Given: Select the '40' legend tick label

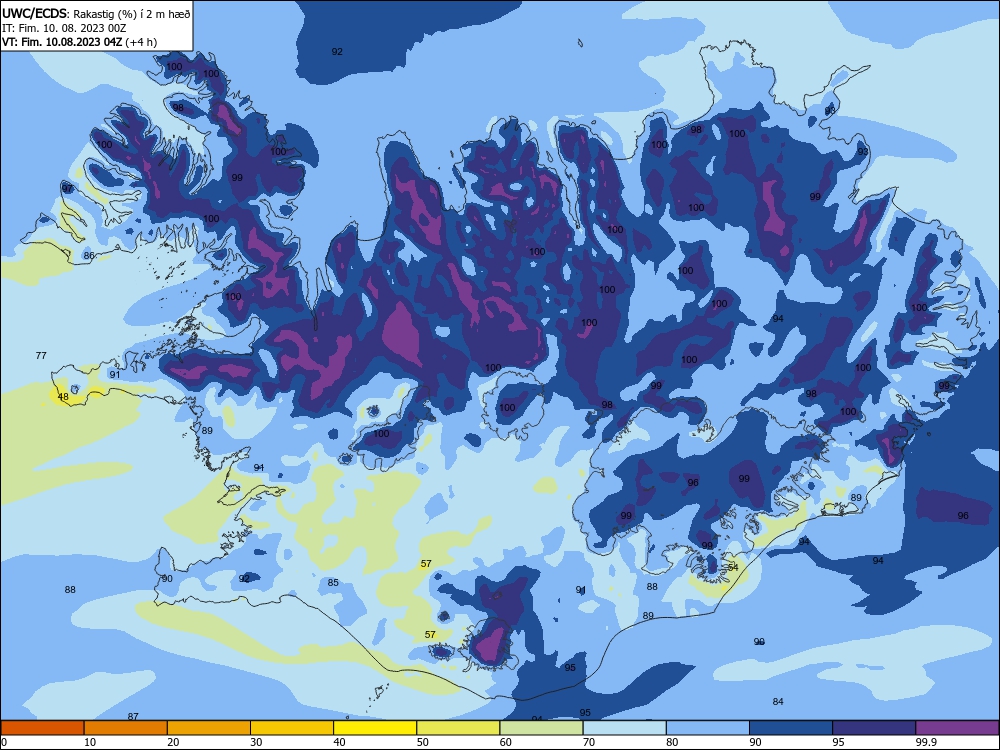Looking at the screenshot, I should 340,742.
